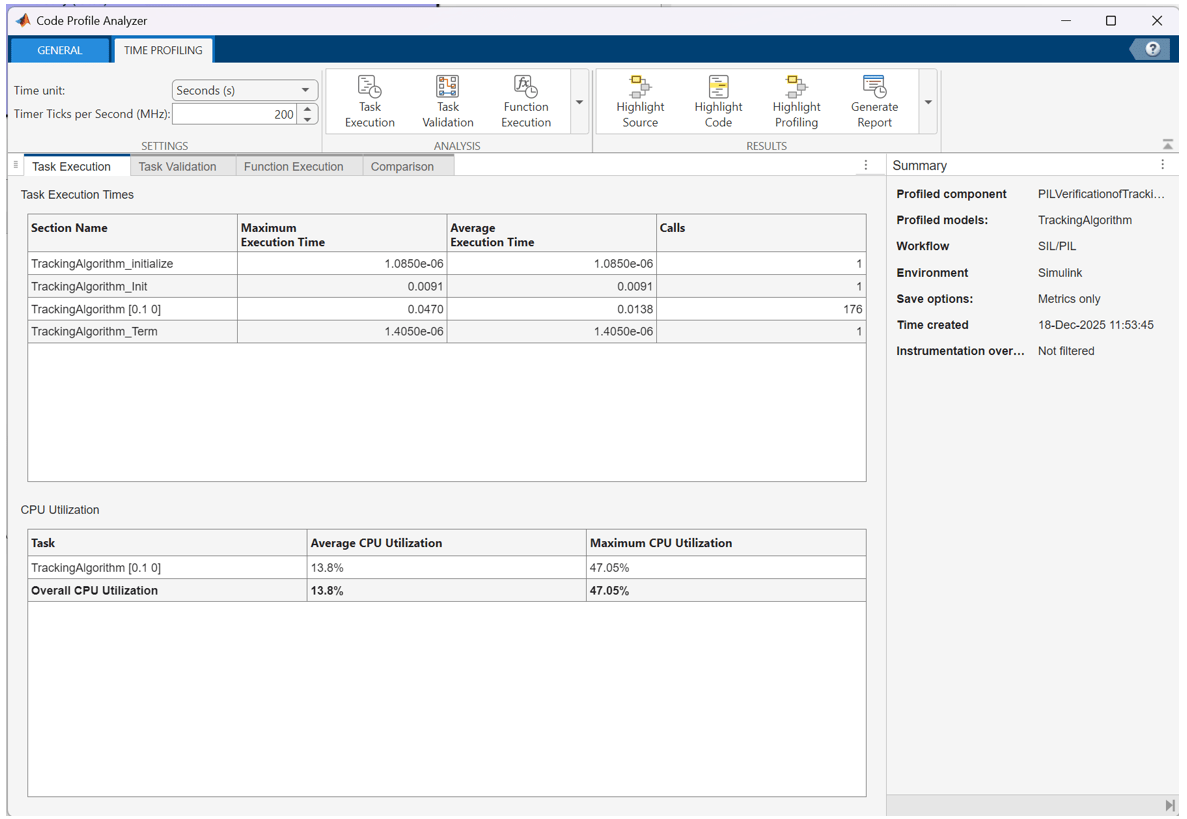Click the Timer Ticks per Second field
Screen dimensions: 1187x819
(235, 115)
